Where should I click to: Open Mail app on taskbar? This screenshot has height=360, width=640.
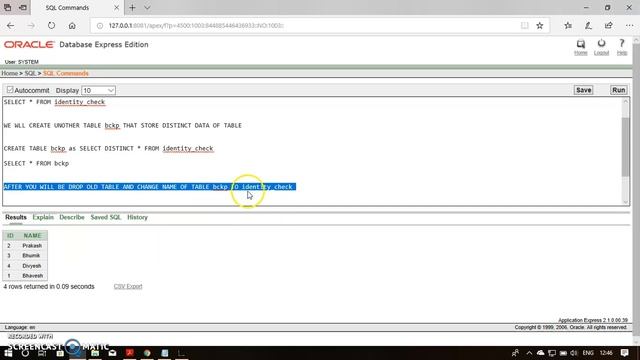pos(112,353)
